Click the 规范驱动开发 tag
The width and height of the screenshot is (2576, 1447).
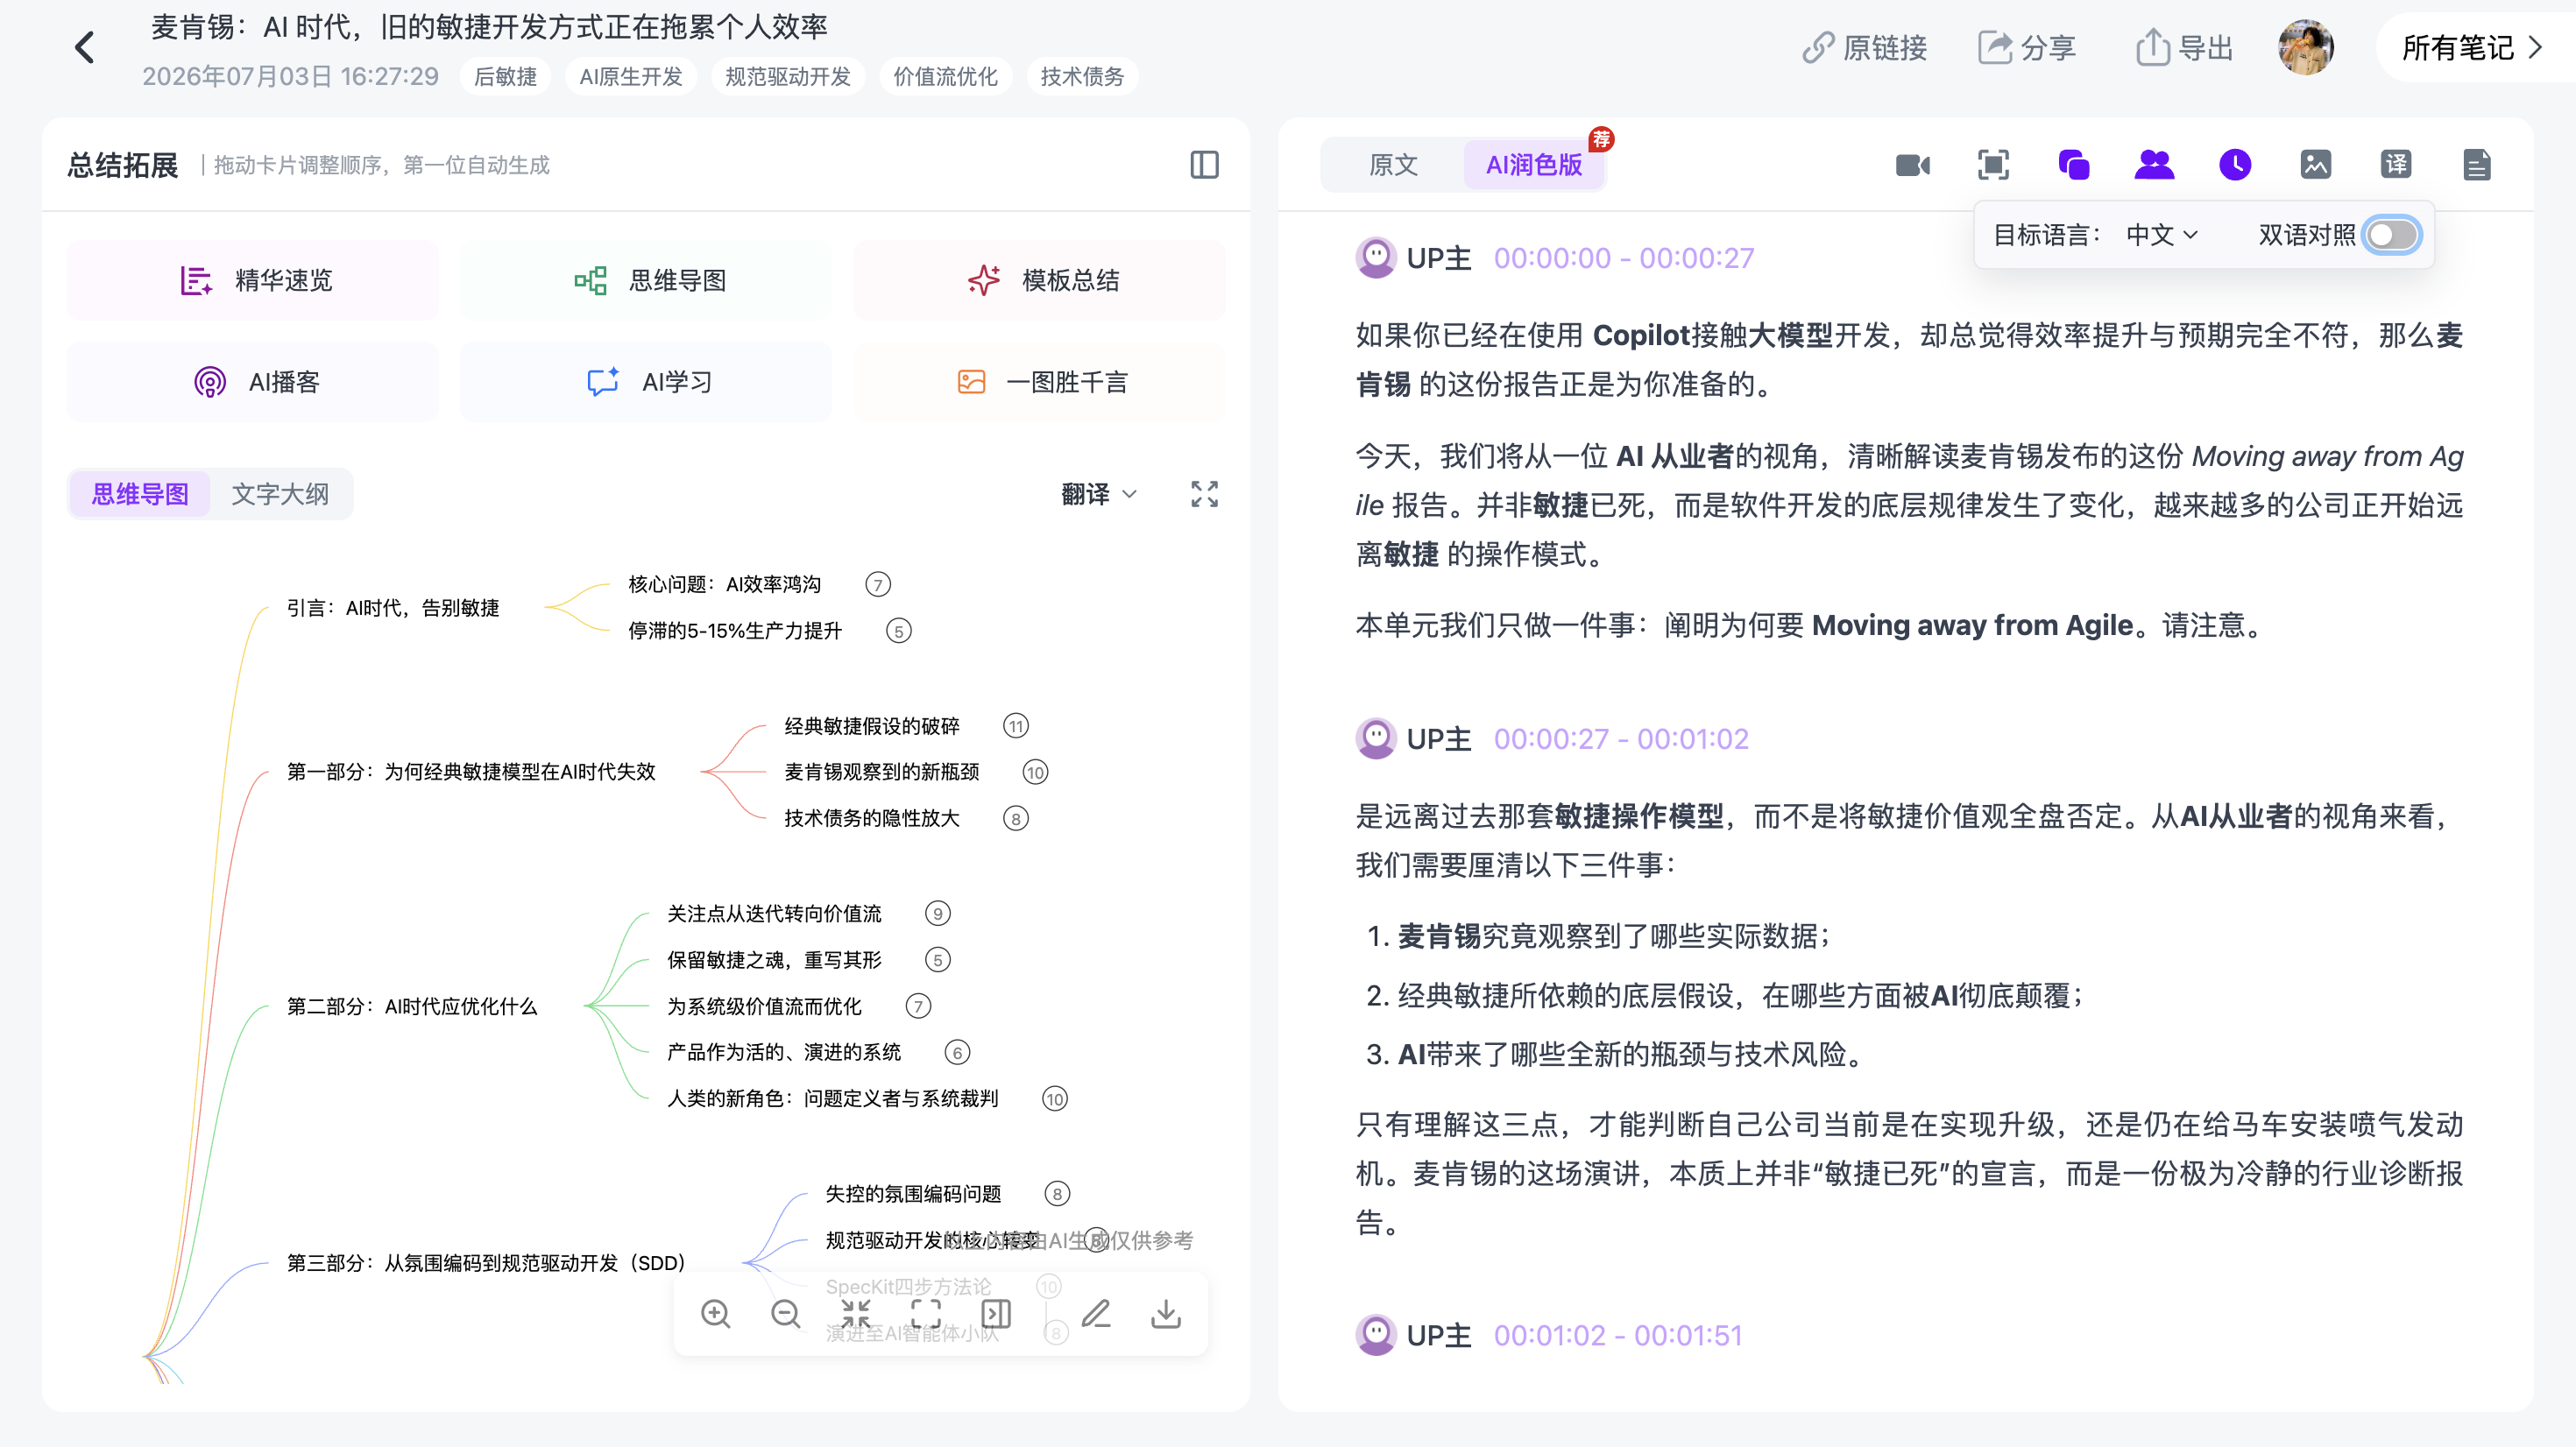787,76
